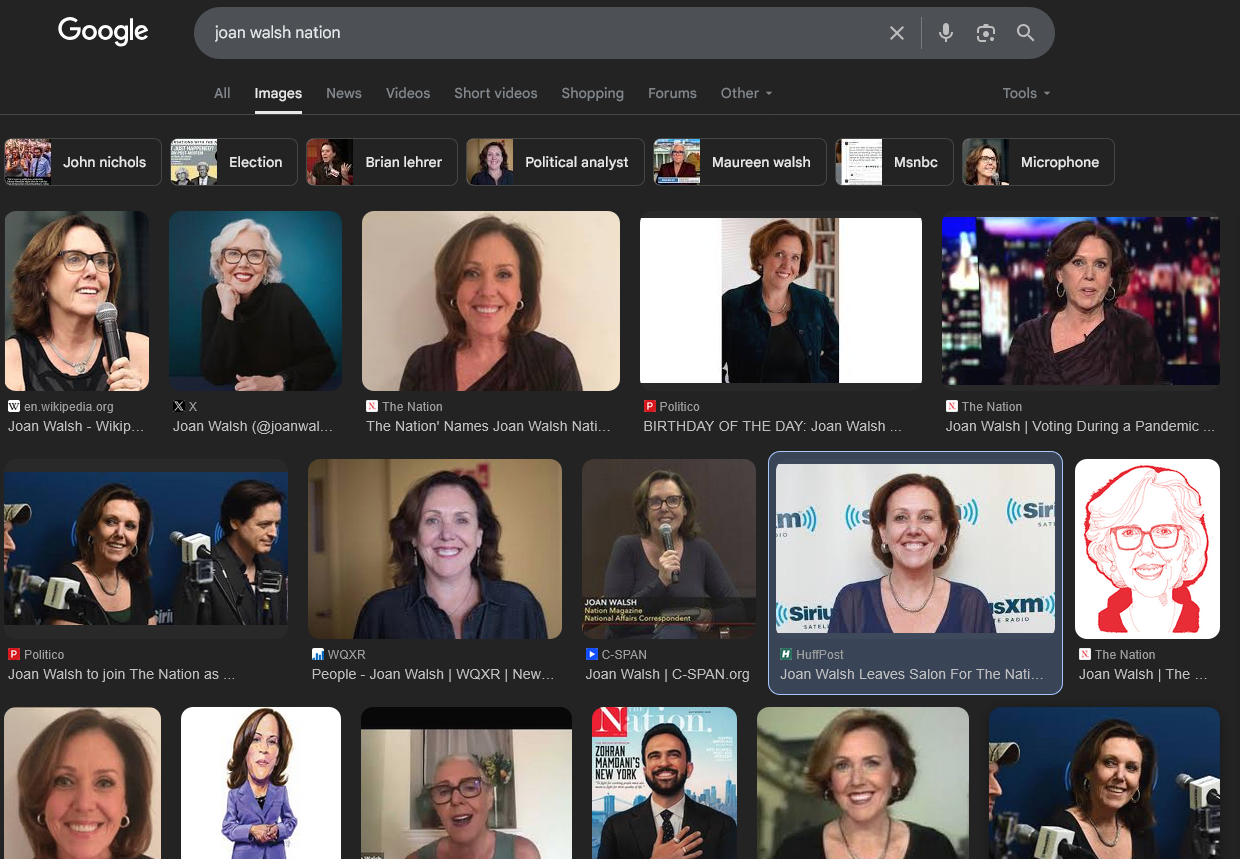
Task: Expand the Other dropdown menu
Action: click(747, 93)
